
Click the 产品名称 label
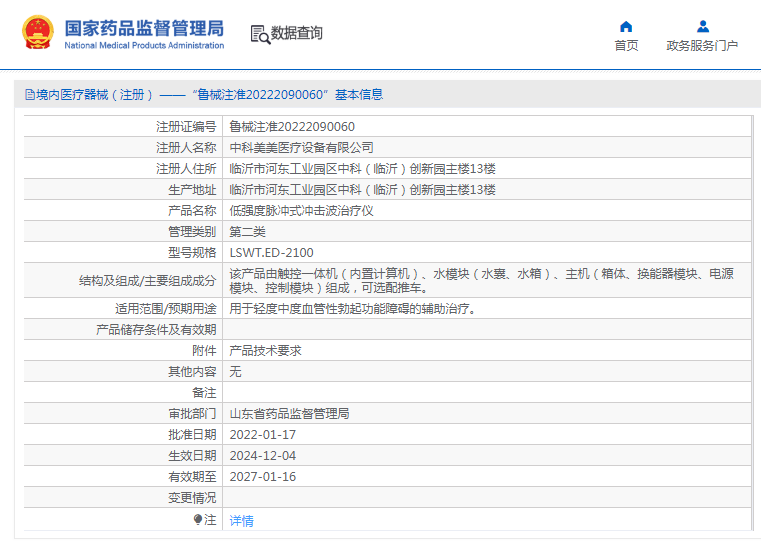pyautogui.click(x=192, y=211)
